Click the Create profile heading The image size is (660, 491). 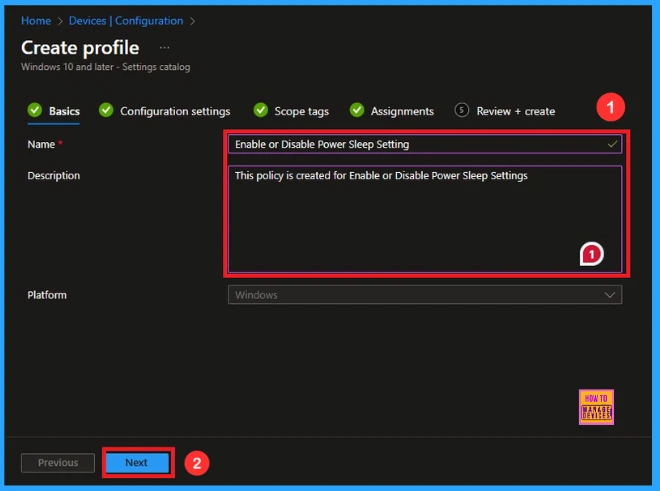80,48
